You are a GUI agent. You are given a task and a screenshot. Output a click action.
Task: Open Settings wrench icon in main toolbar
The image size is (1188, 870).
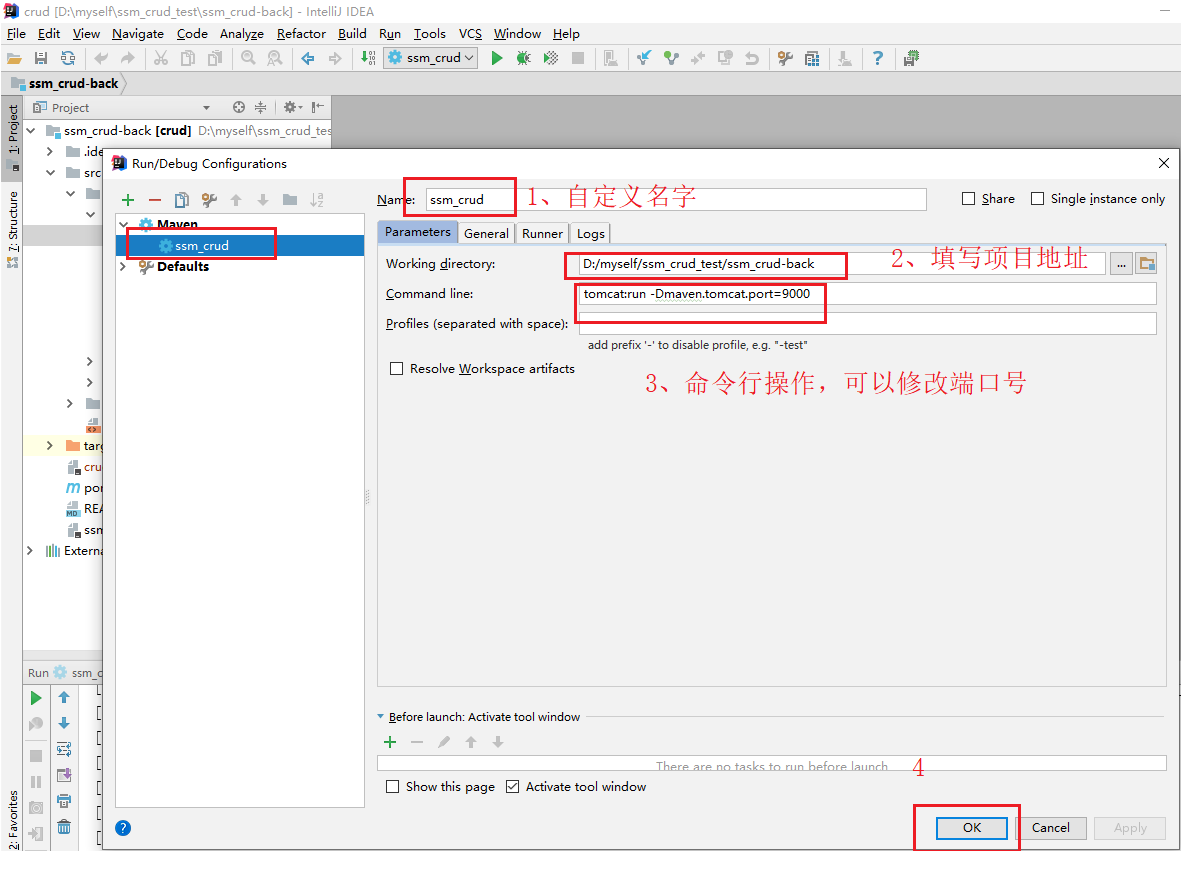(x=785, y=58)
